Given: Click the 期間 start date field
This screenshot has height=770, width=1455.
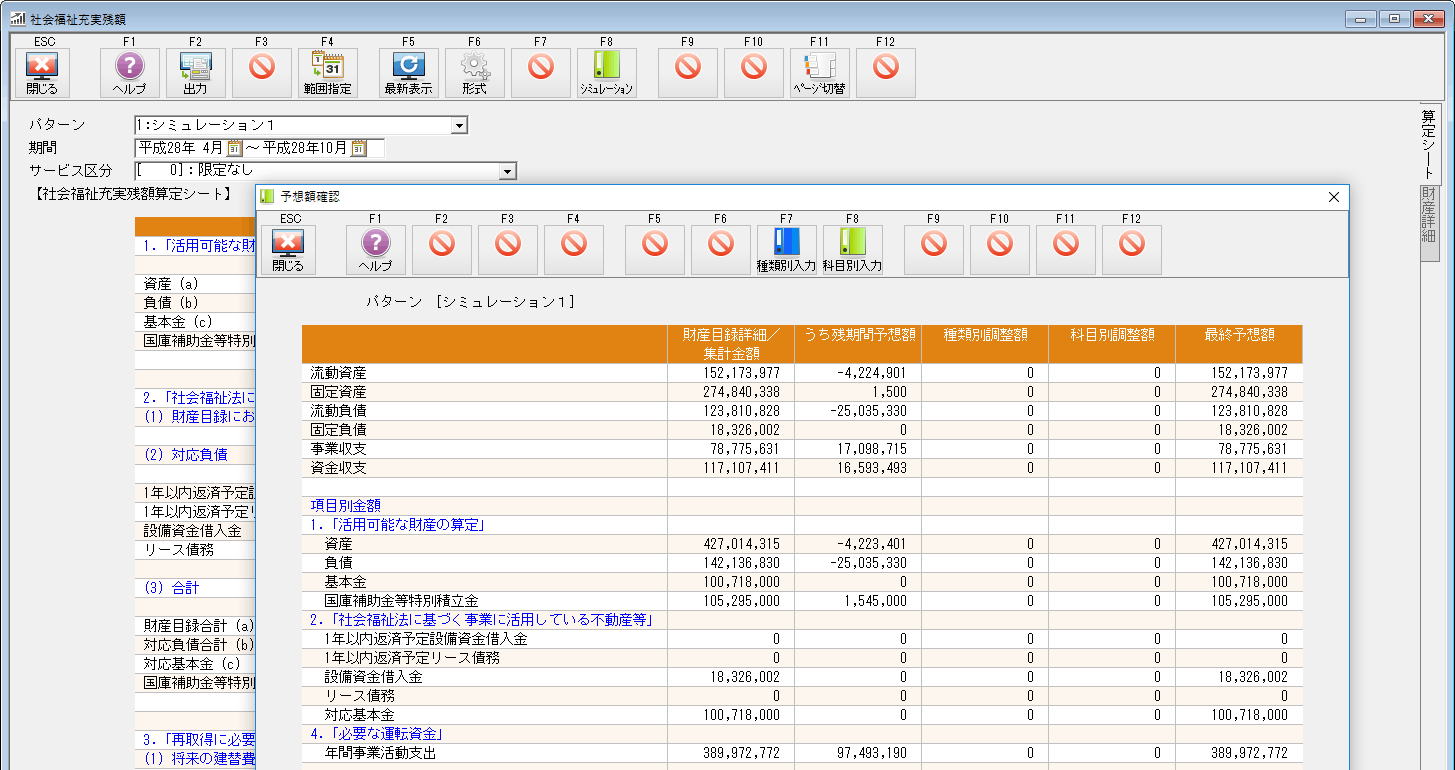Looking at the screenshot, I should 182,148.
